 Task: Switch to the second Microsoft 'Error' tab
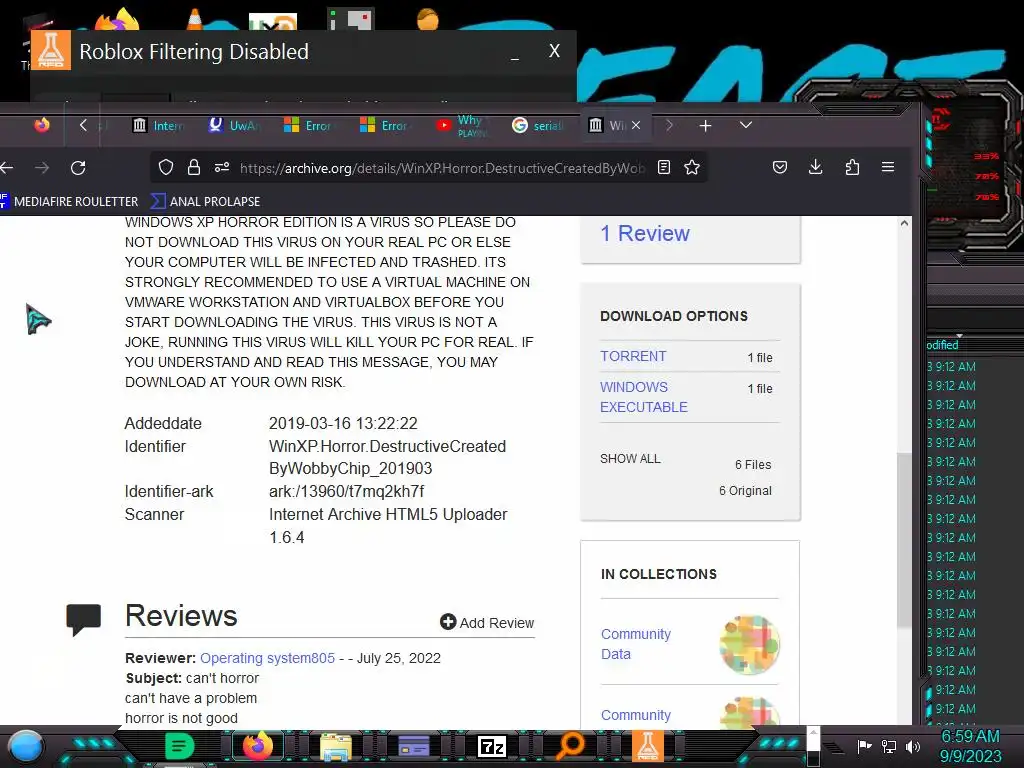coord(385,125)
